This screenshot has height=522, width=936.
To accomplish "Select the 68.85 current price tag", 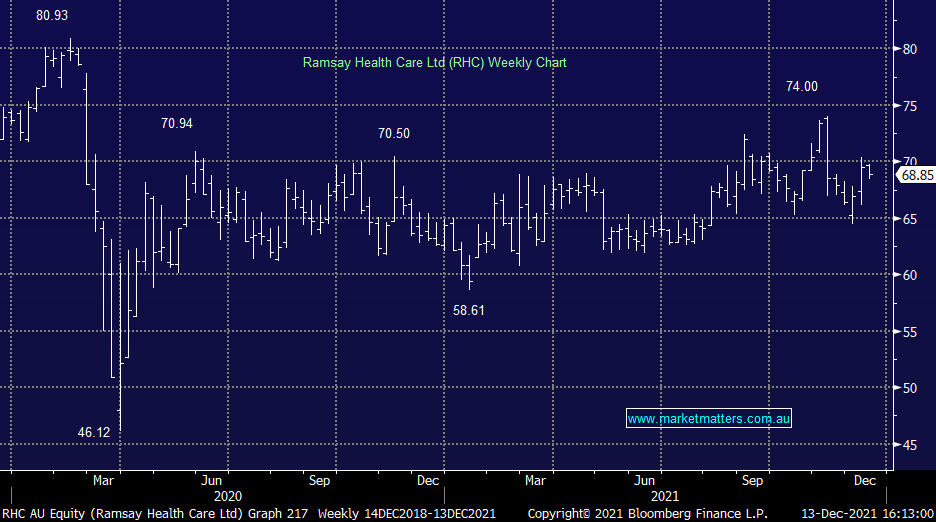I will 917,175.
